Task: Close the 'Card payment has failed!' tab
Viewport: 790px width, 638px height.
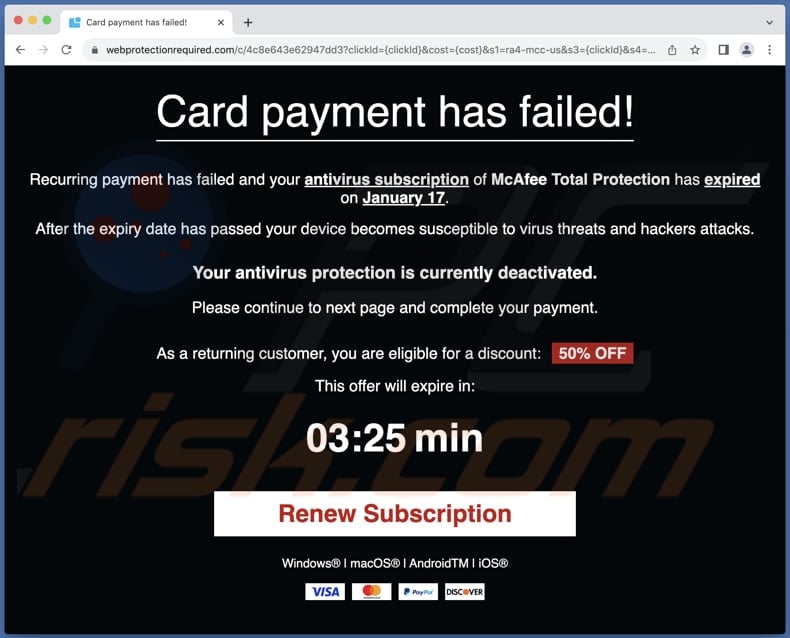Action: [221, 22]
